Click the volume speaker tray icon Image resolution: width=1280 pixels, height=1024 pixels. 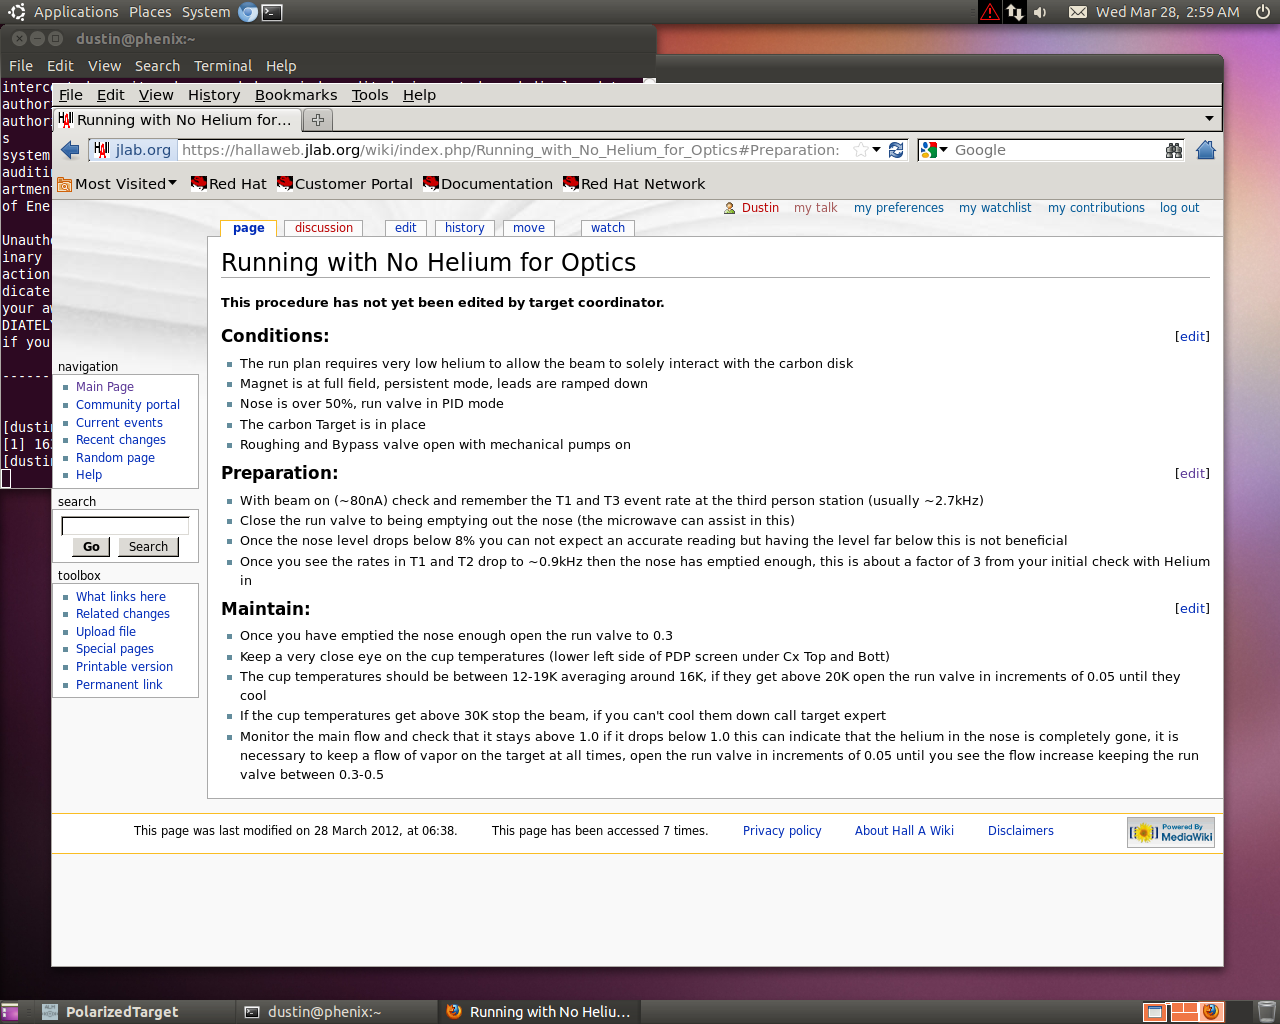pyautogui.click(x=1040, y=12)
